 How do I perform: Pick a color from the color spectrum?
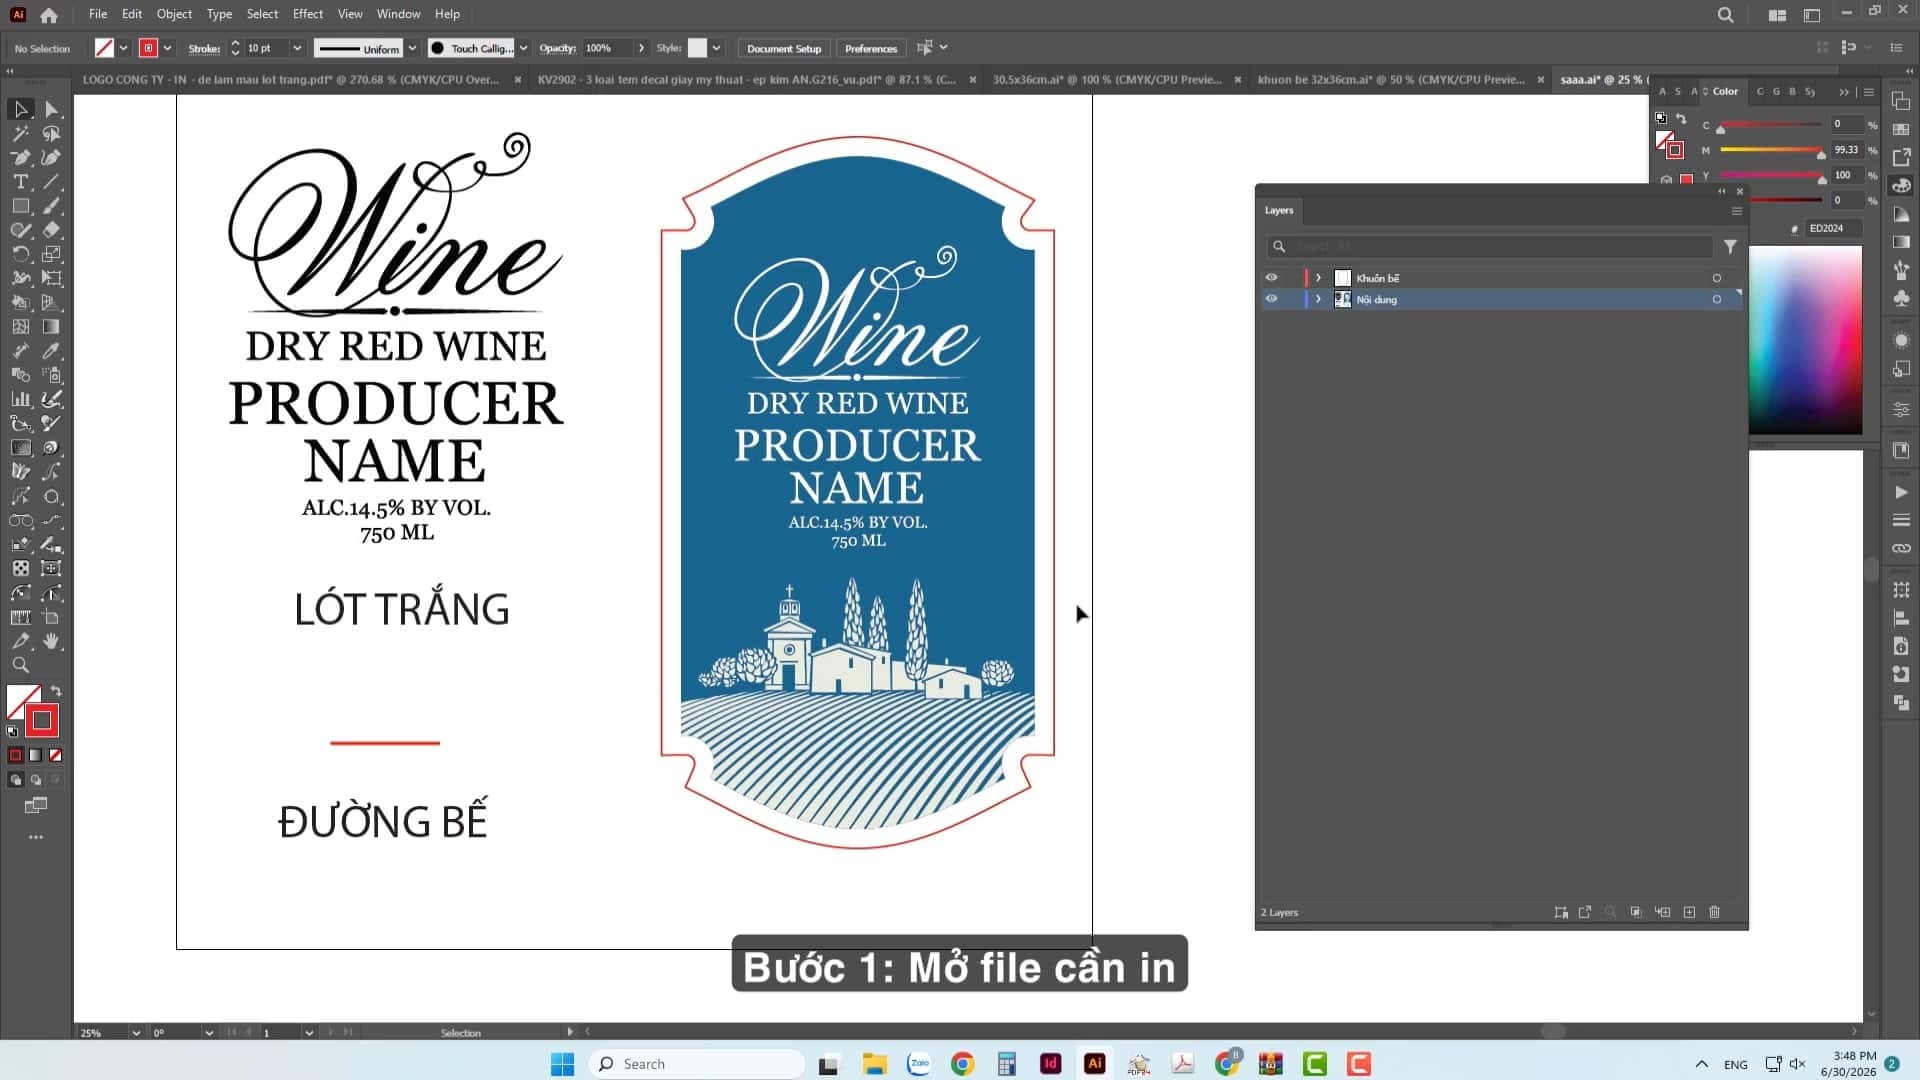pyautogui.click(x=1805, y=340)
